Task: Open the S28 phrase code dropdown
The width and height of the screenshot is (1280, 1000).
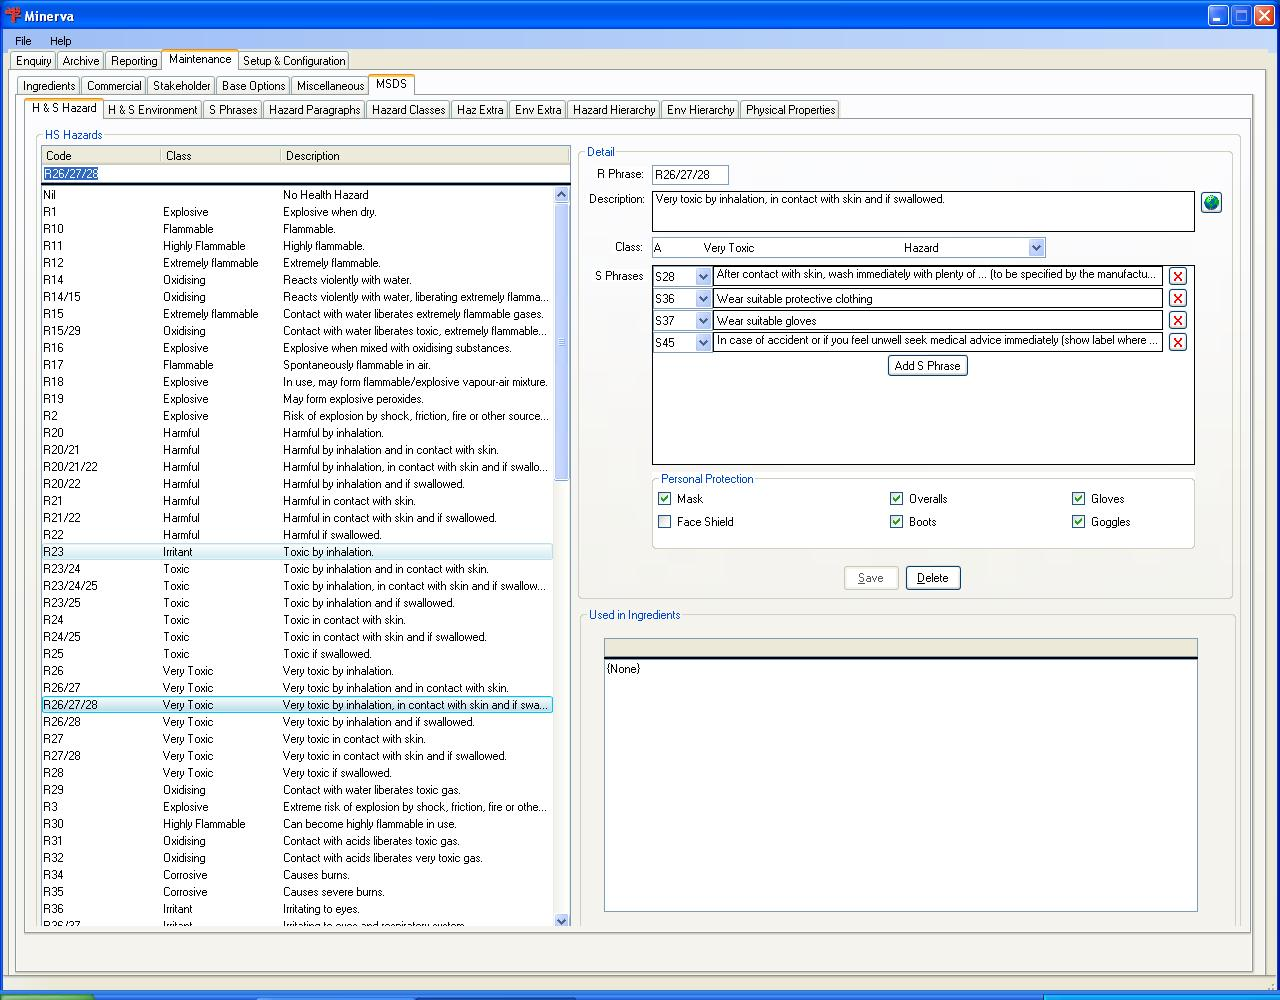Action: click(x=703, y=276)
